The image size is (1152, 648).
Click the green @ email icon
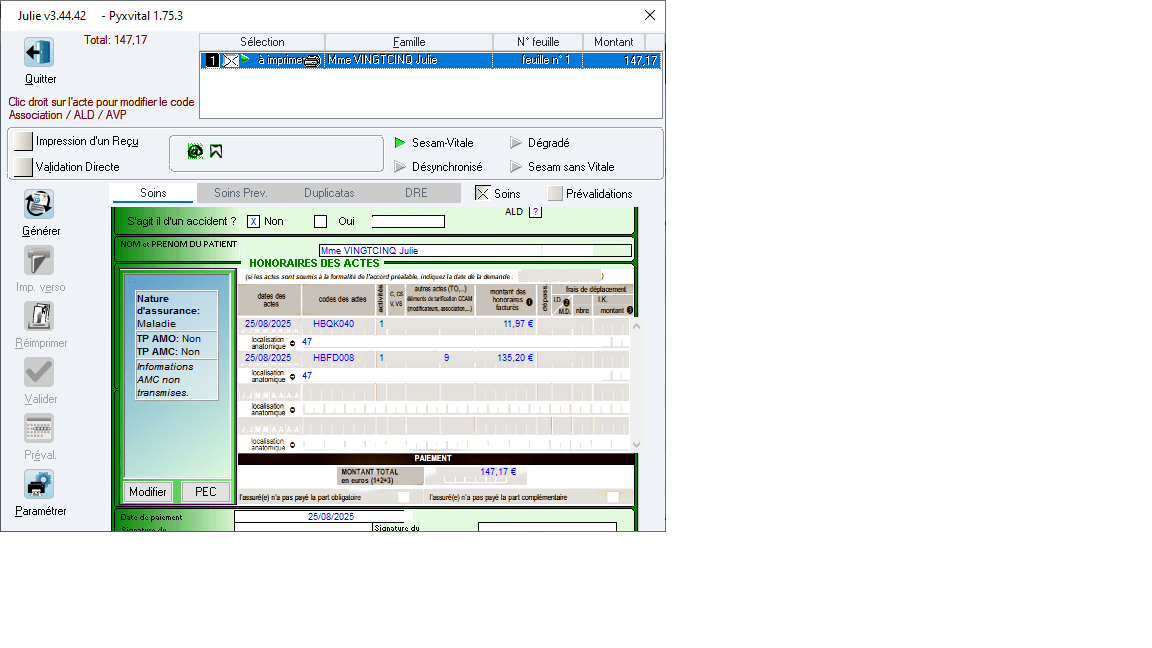(x=195, y=151)
